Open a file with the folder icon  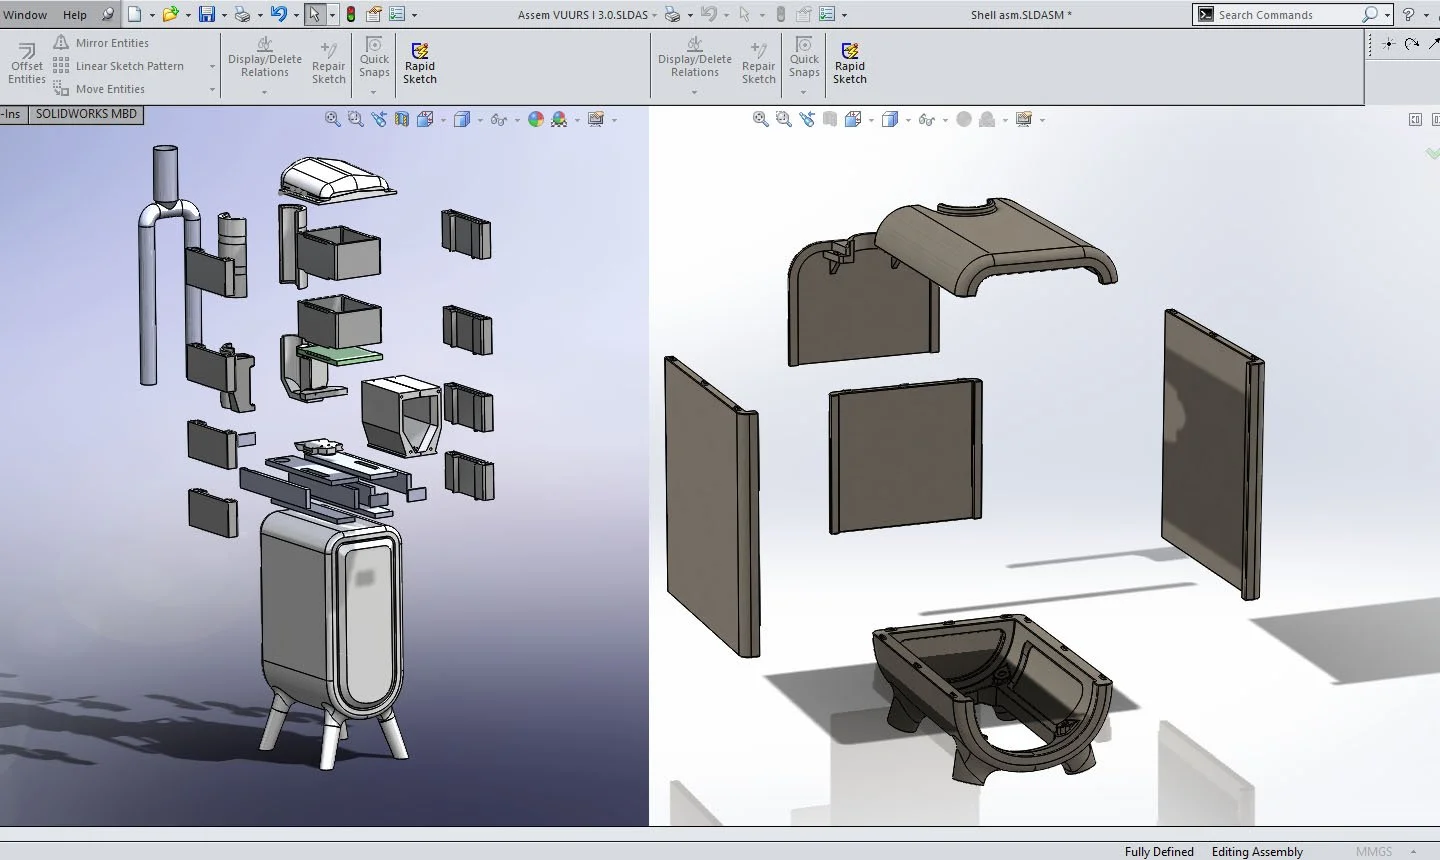click(x=171, y=14)
